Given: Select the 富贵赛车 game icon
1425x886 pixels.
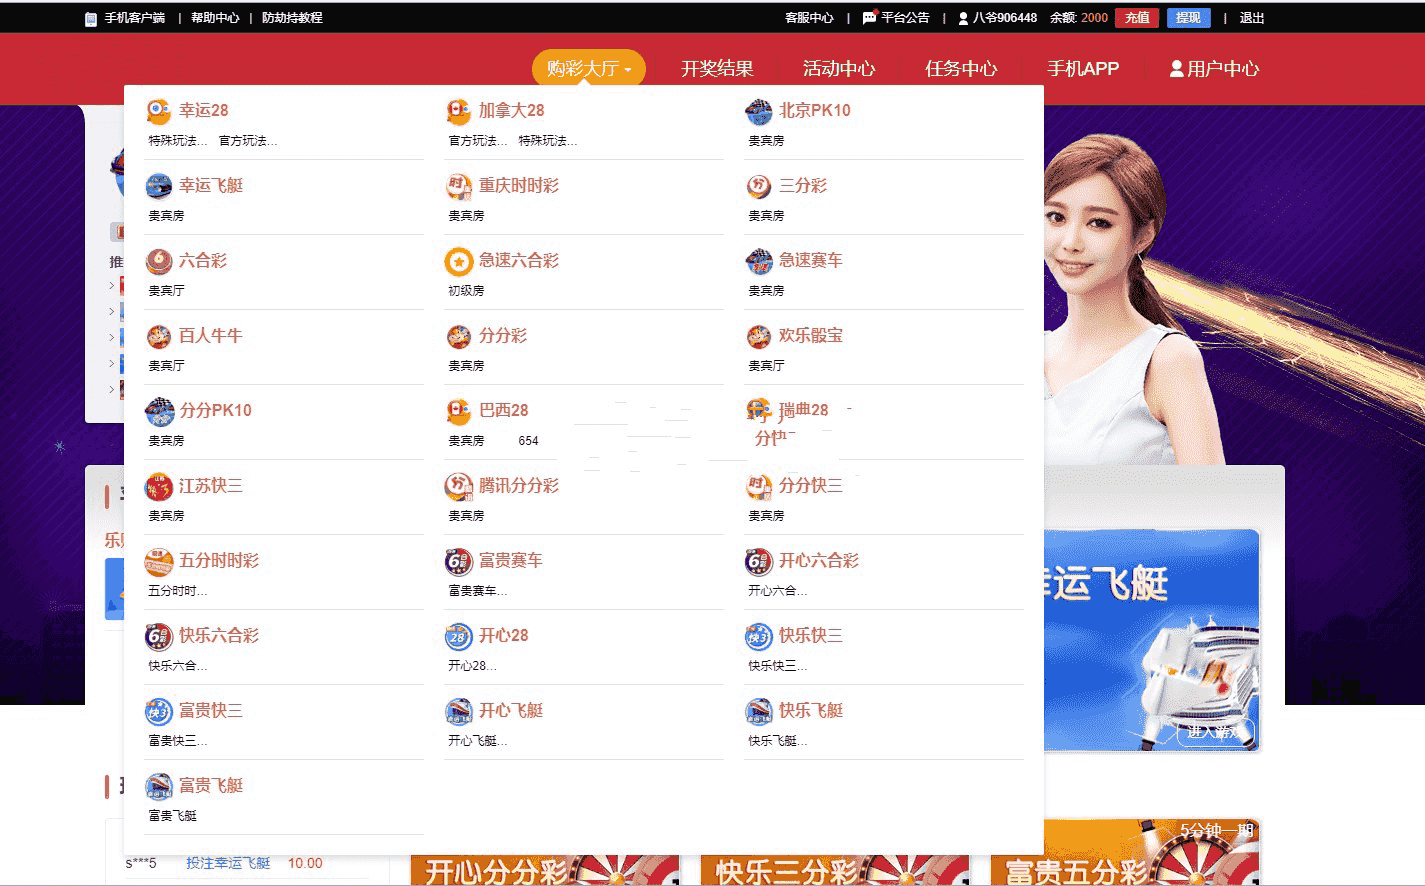Looking at the screenshot, I should 458,561.
